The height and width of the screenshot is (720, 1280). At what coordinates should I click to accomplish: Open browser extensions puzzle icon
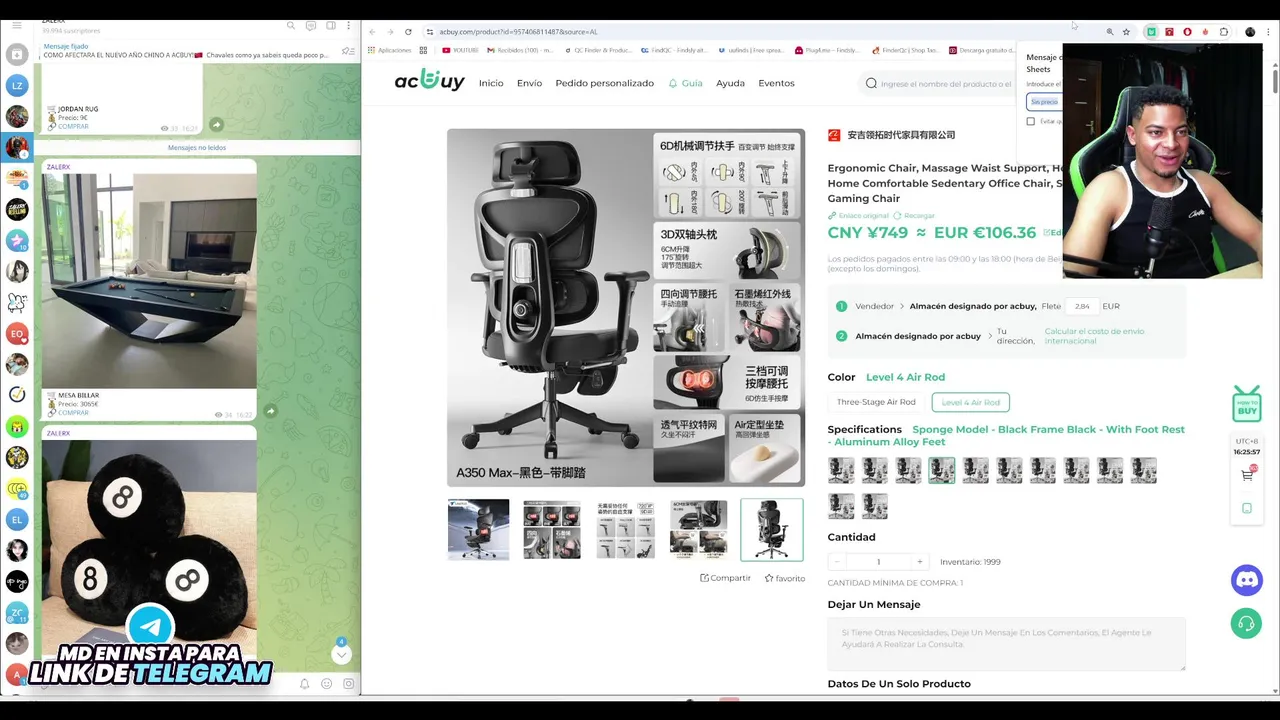[1223, 32]
